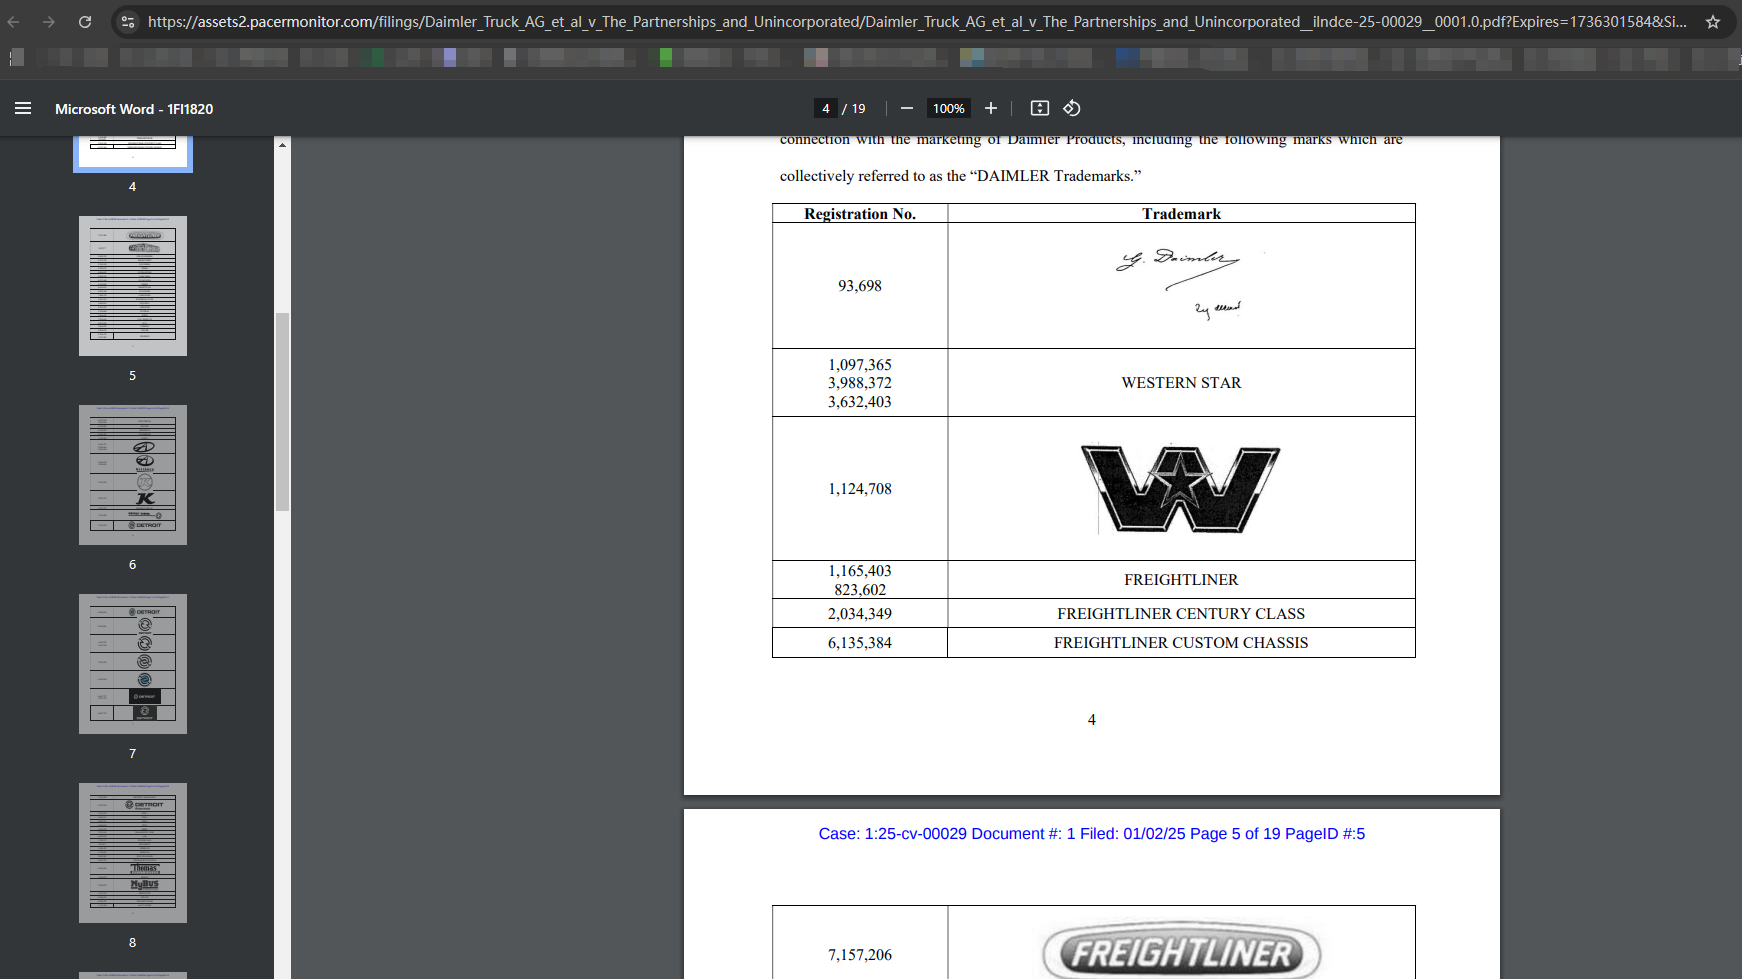Click the sidebar scrollbar up arrow
This screenshot has height=979, width=1742.
(x=283, y=145)
